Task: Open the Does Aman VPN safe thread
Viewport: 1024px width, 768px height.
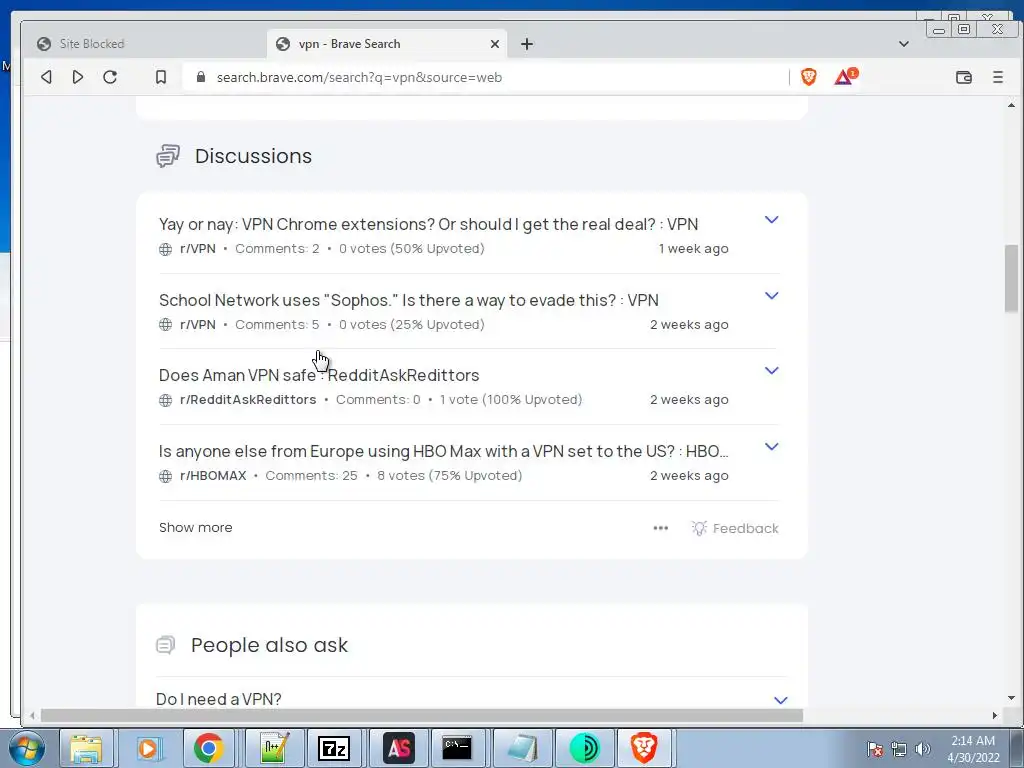Action: pyautogui.click(x=319, y=375)
